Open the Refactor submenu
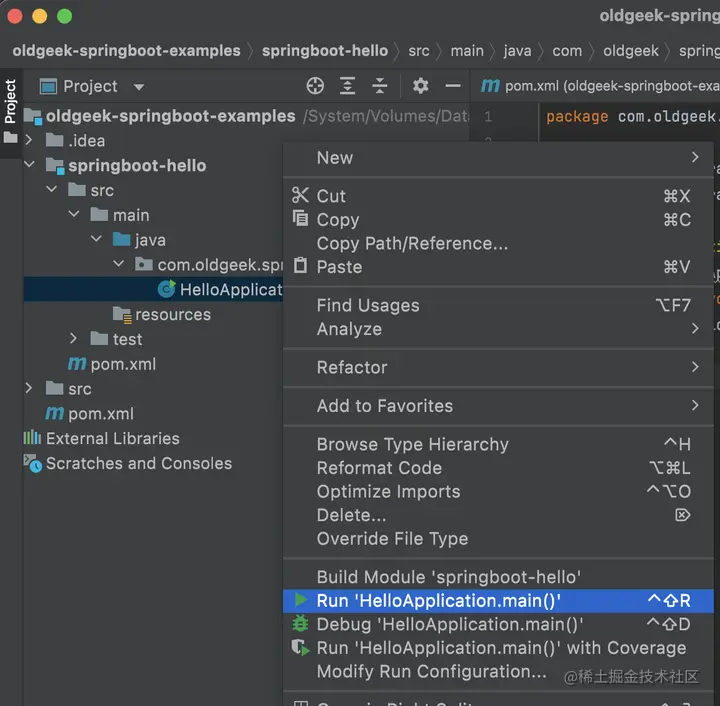Screen dimensions: 720x706 pyautogui.click(x=498, y=367)
